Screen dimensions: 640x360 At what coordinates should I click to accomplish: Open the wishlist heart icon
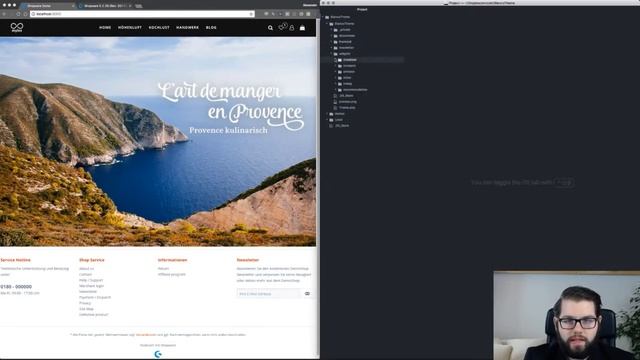[282, 27]
